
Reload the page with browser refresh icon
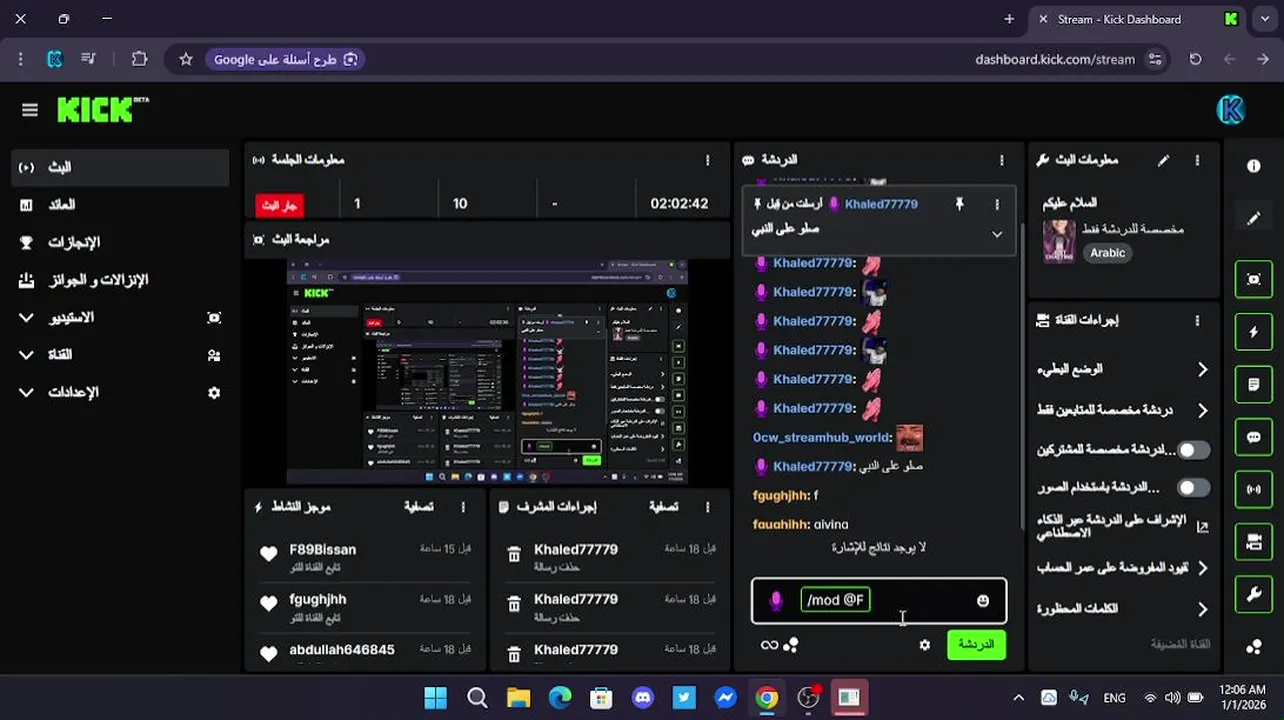click(x=1195, y=59)
